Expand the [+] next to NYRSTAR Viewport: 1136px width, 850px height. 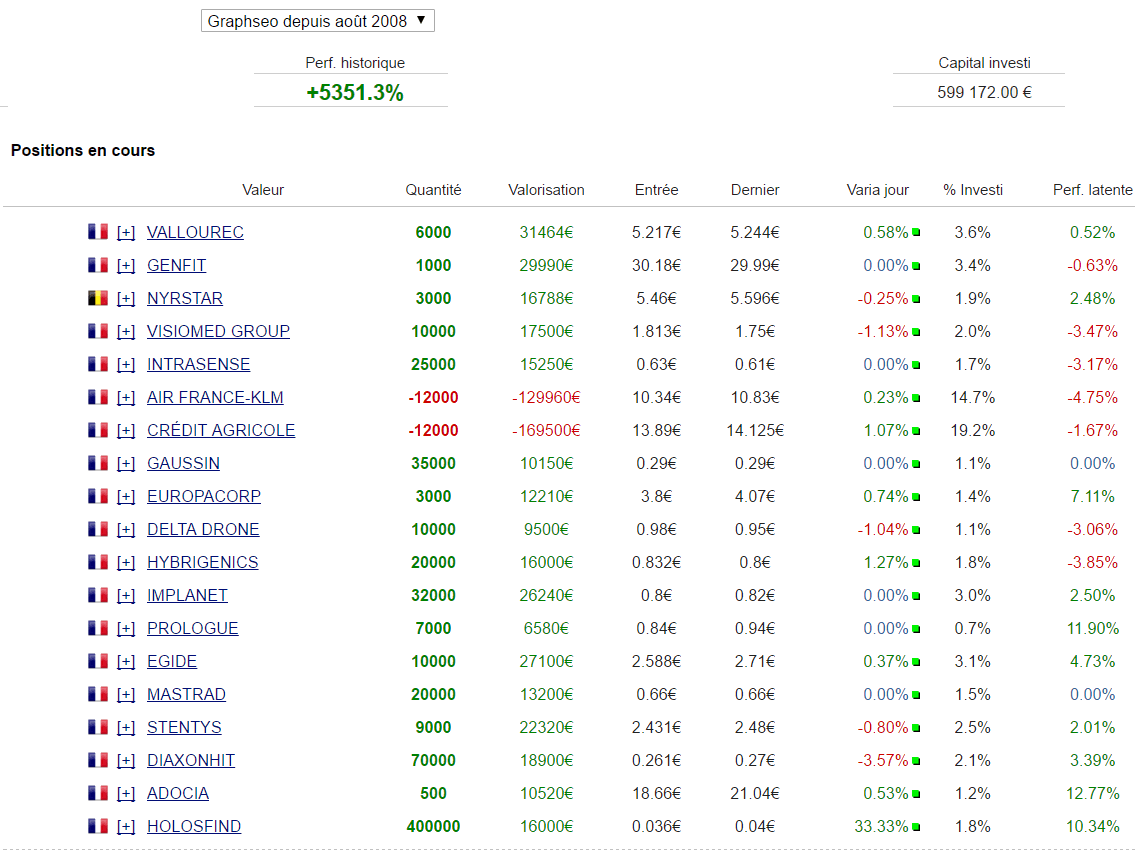click(126, 299)
